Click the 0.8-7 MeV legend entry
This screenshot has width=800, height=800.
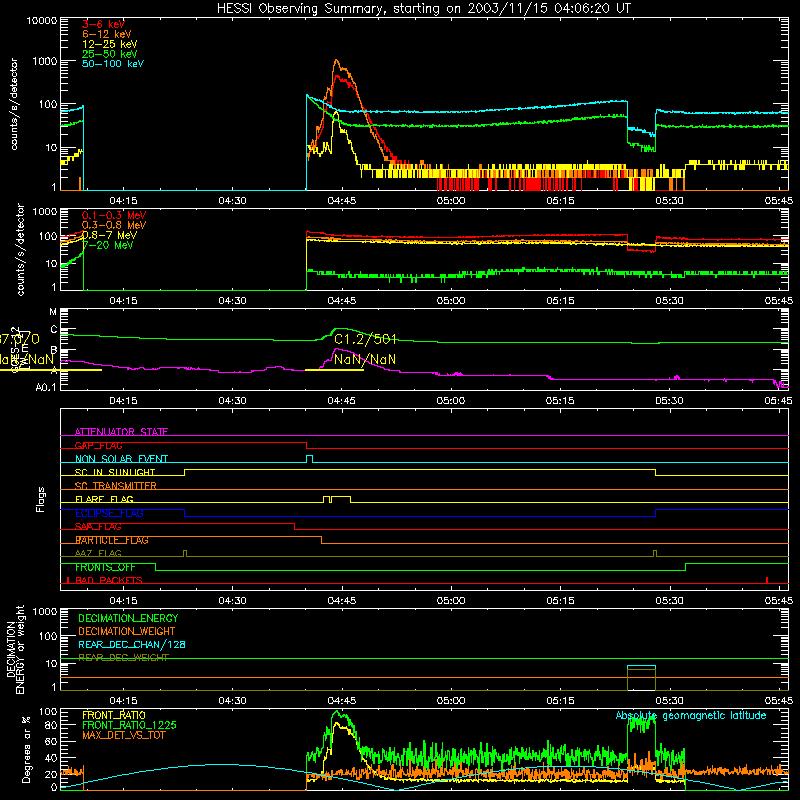click(x=109, y=235)
